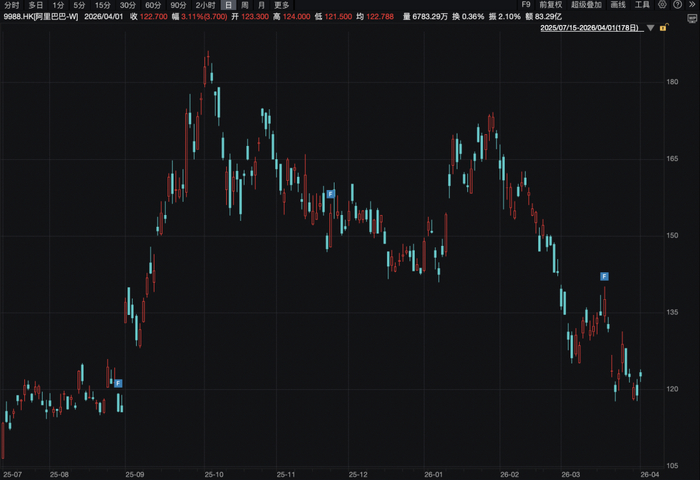Select the 30分 period
Image resolution: width=700 pixels, height=480 pixels.
click(128, 5)
